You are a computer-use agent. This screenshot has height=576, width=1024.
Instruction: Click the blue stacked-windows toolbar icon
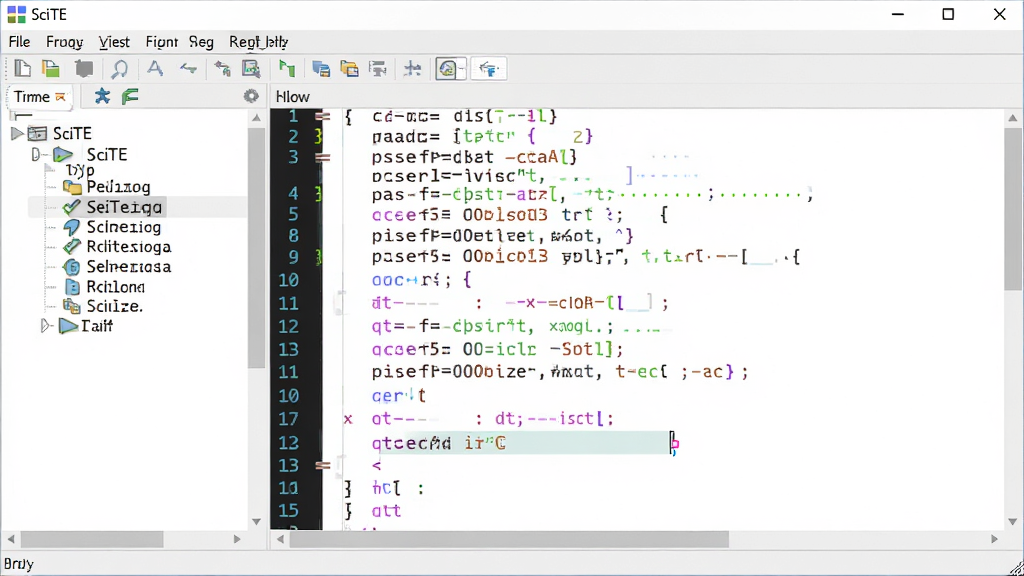tap(321, 69)
